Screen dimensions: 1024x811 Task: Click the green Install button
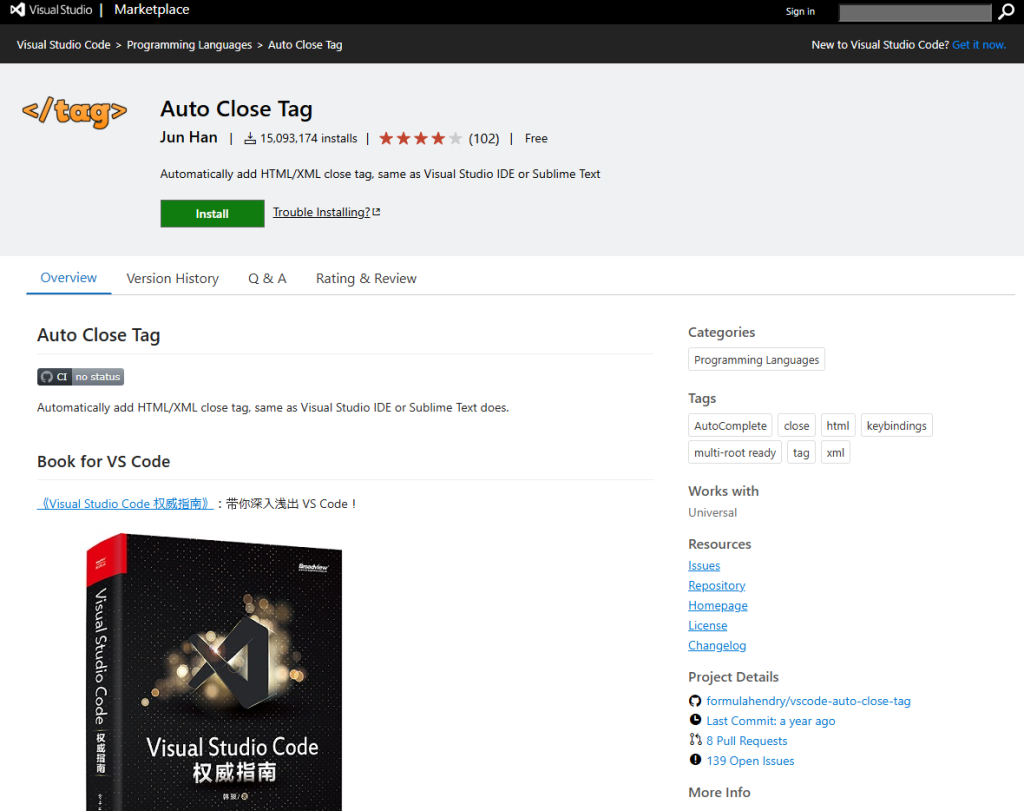click(x=212, y=214)
